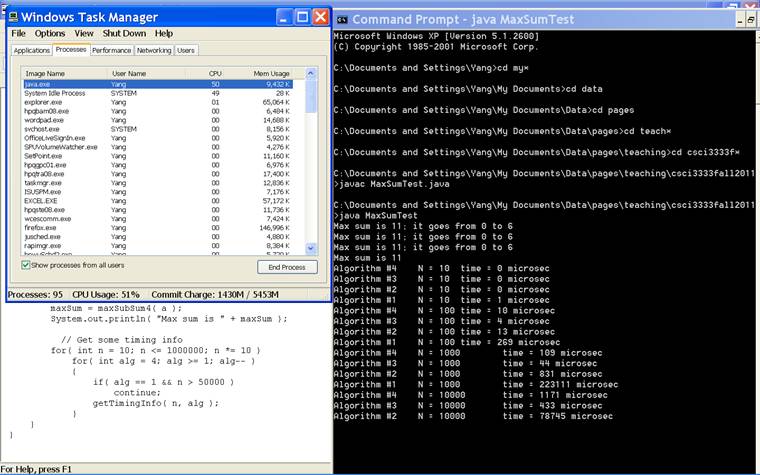This screenshot has height=475, width=760.
Task: Switch to the Performance tab
Action: click(x=111, y=50)
